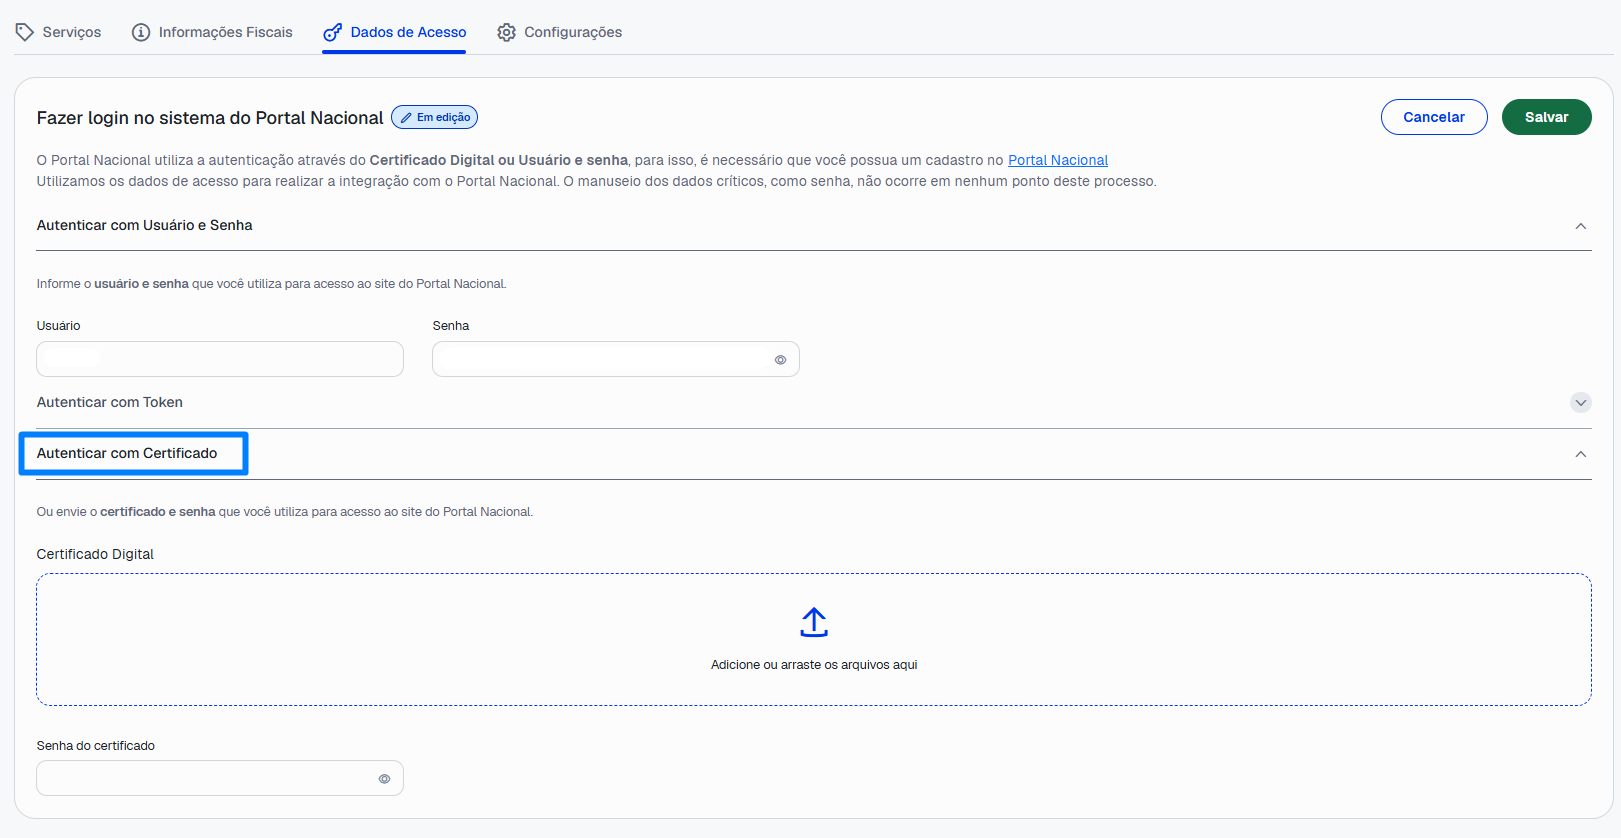This screenshot has height=838, width=1621.
Task: Click the Salvar button
Action: pos(1547,117)
